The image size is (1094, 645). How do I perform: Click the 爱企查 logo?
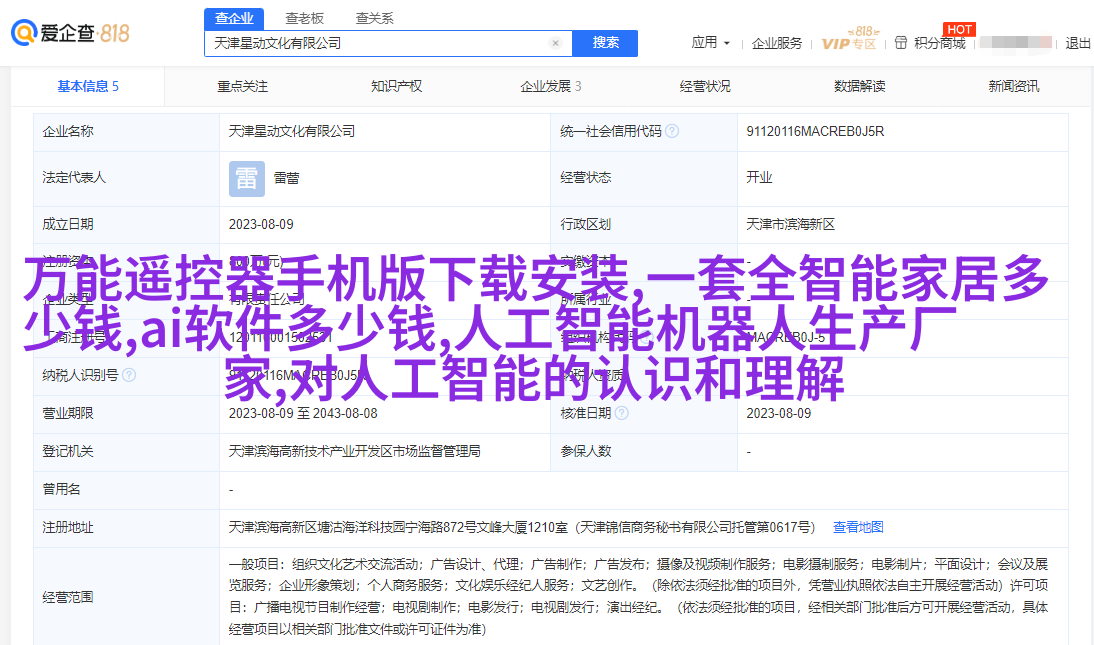(x=70, y=33)
